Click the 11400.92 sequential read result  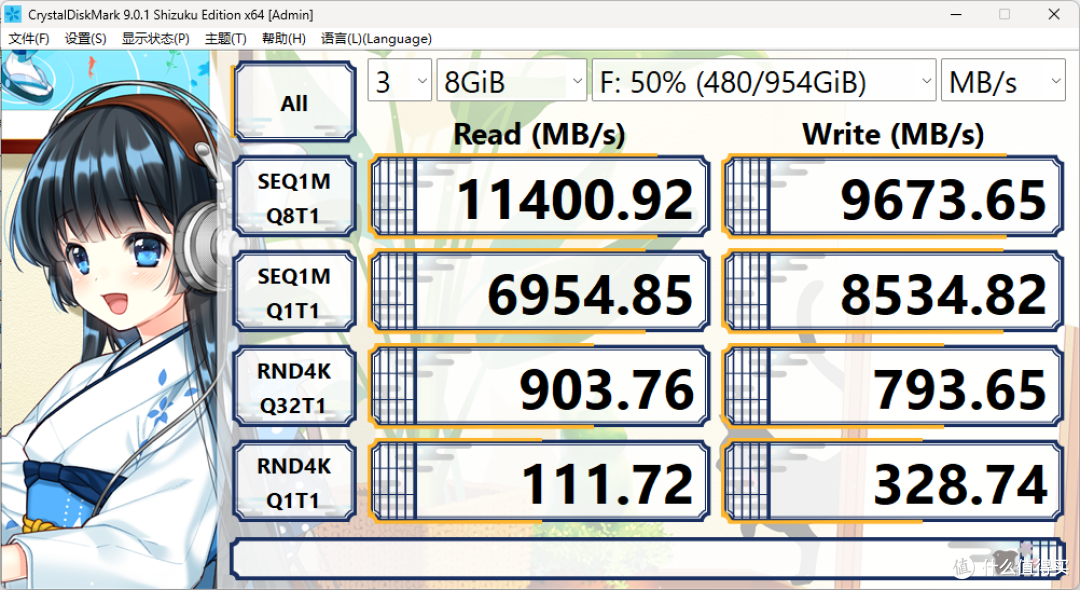[x=539, y=198]
